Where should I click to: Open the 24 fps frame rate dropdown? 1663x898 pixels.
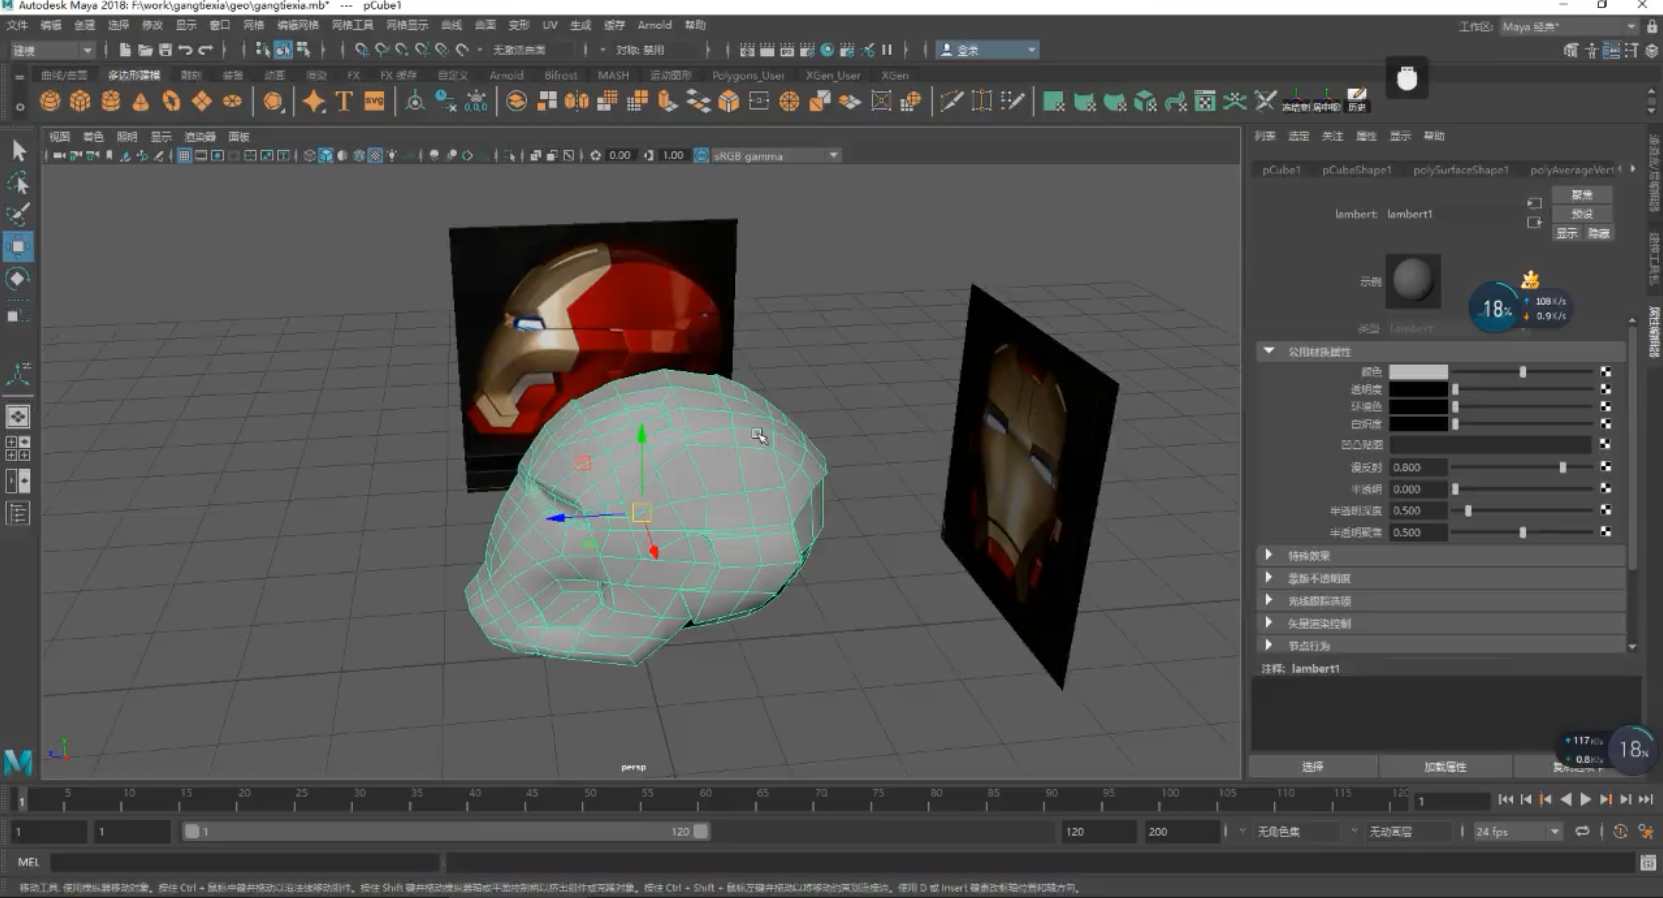tap(1517, 832)
